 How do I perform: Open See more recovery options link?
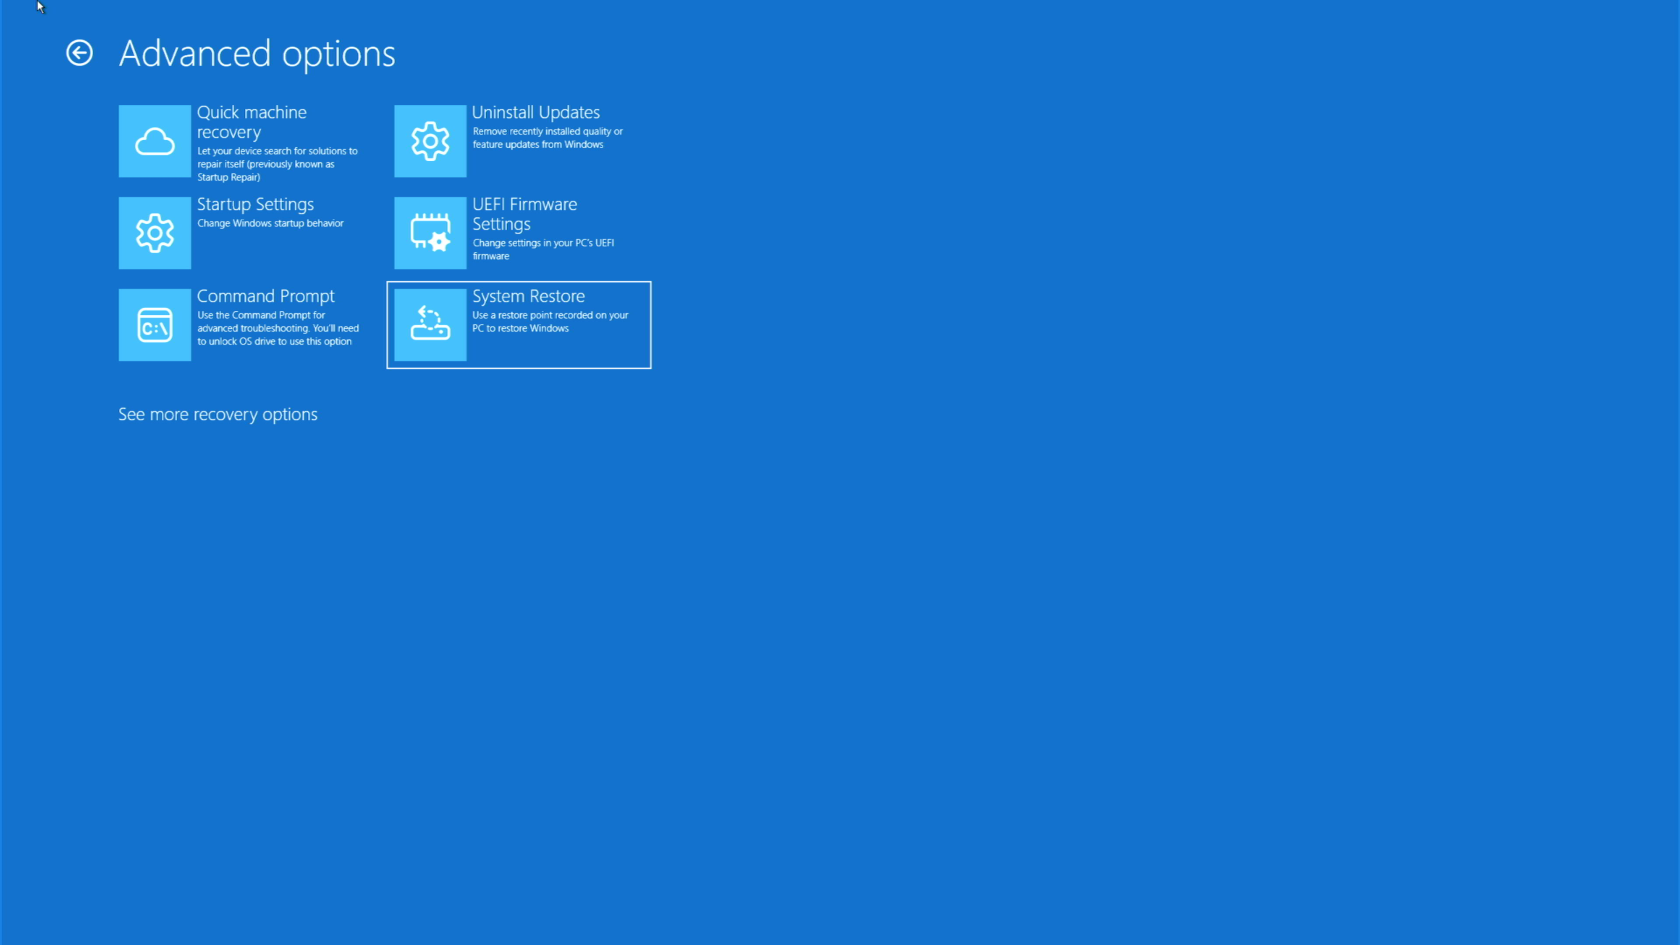click(x=218, y=414)
